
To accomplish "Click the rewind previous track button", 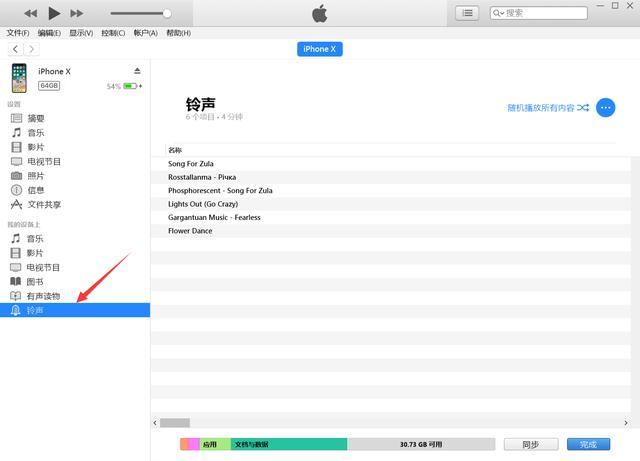I will pos(31,13).
